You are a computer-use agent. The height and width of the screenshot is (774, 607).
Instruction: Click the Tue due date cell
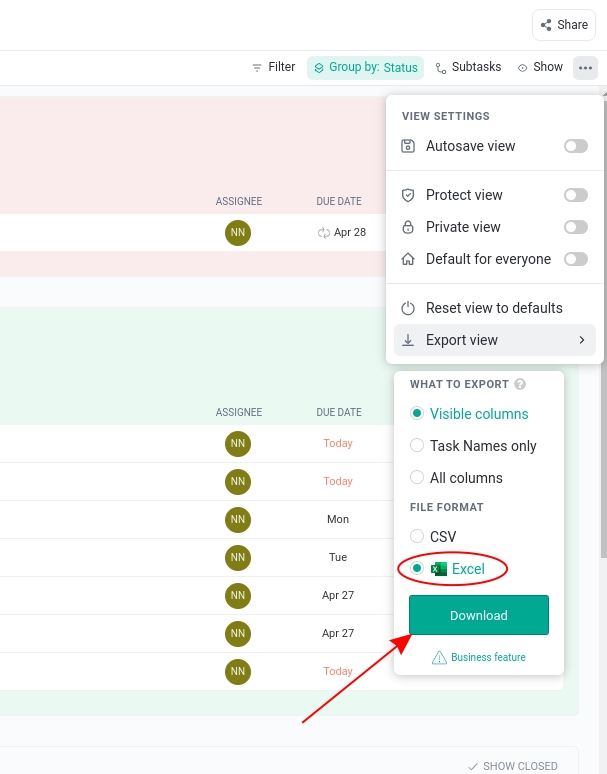pos(338,557)
